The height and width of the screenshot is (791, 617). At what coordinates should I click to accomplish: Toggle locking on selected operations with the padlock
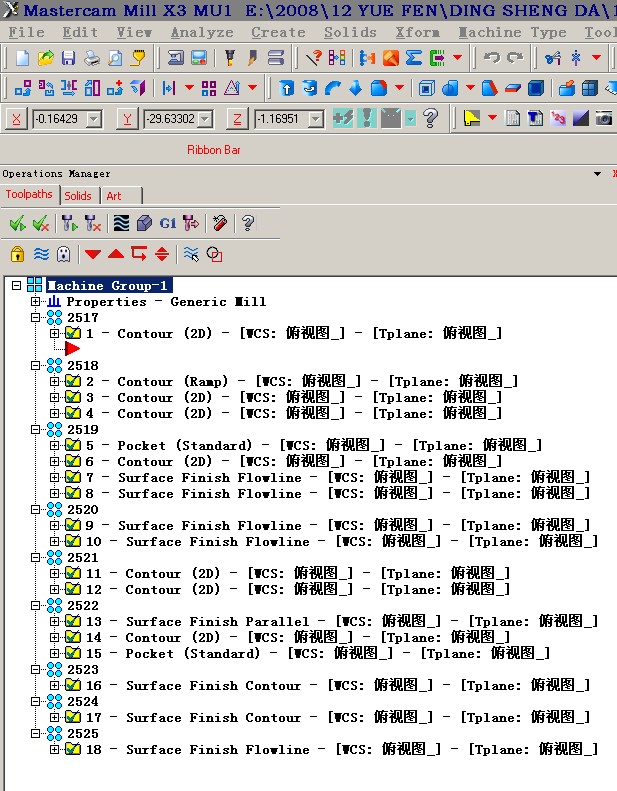17,254
